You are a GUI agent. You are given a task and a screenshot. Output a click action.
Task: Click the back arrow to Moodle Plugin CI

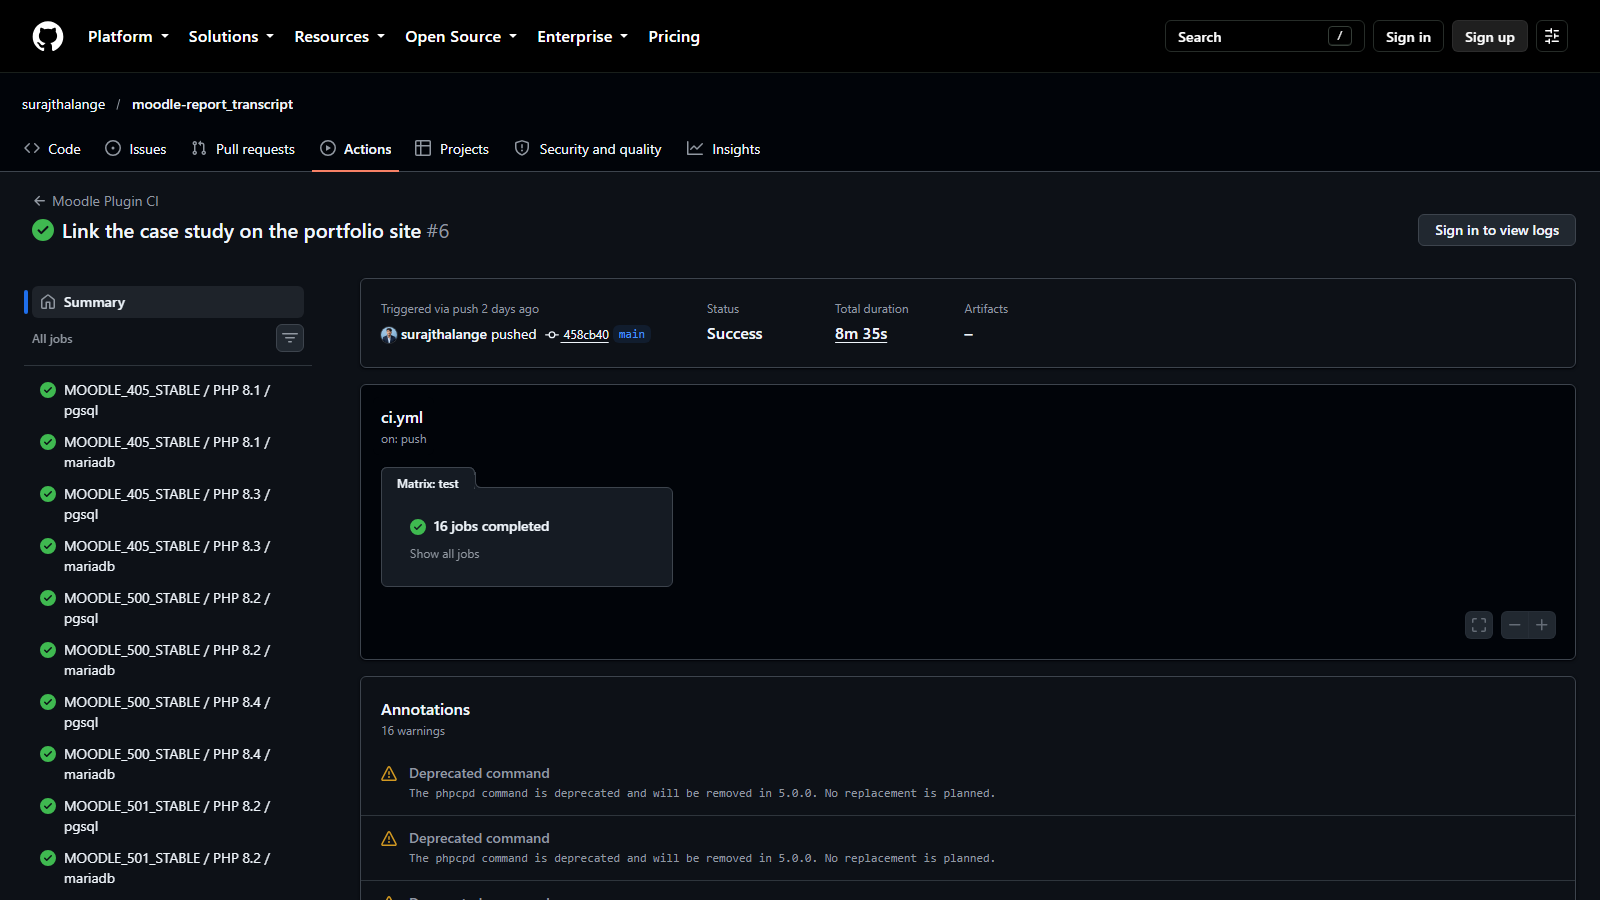tap(39, 201)
